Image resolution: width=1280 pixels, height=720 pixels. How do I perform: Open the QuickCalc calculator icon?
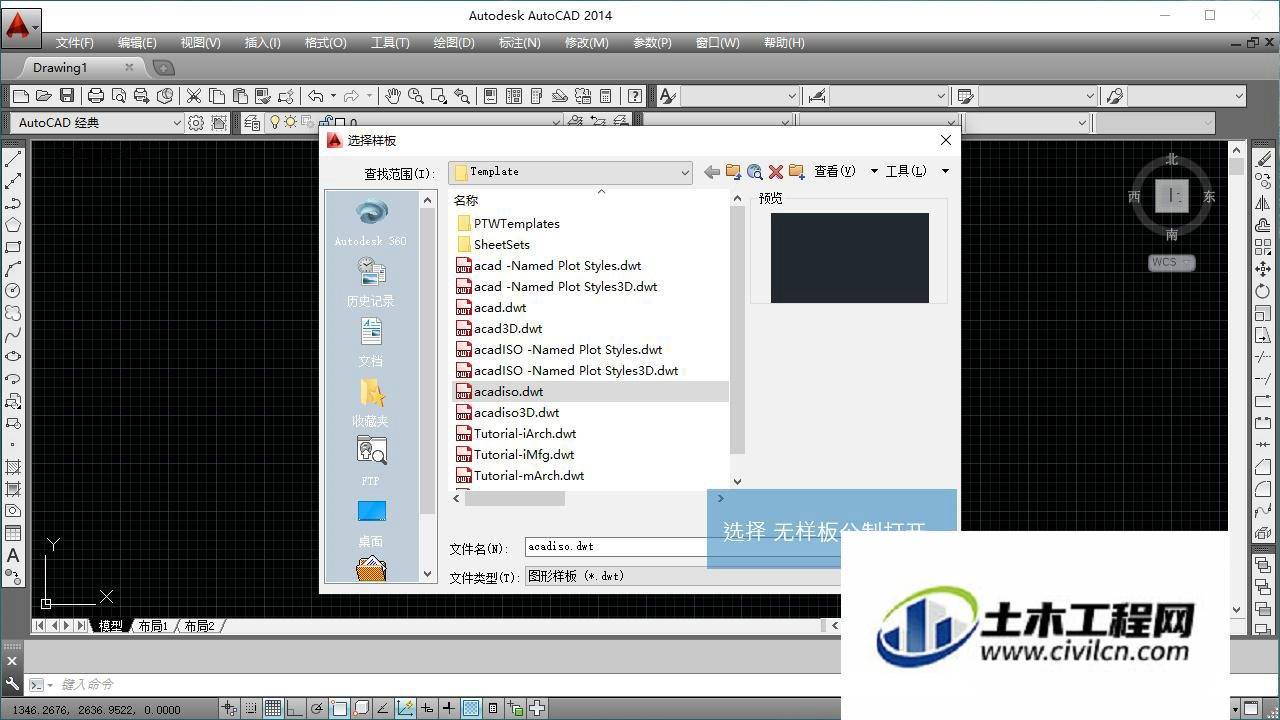[x=606, y=96]
